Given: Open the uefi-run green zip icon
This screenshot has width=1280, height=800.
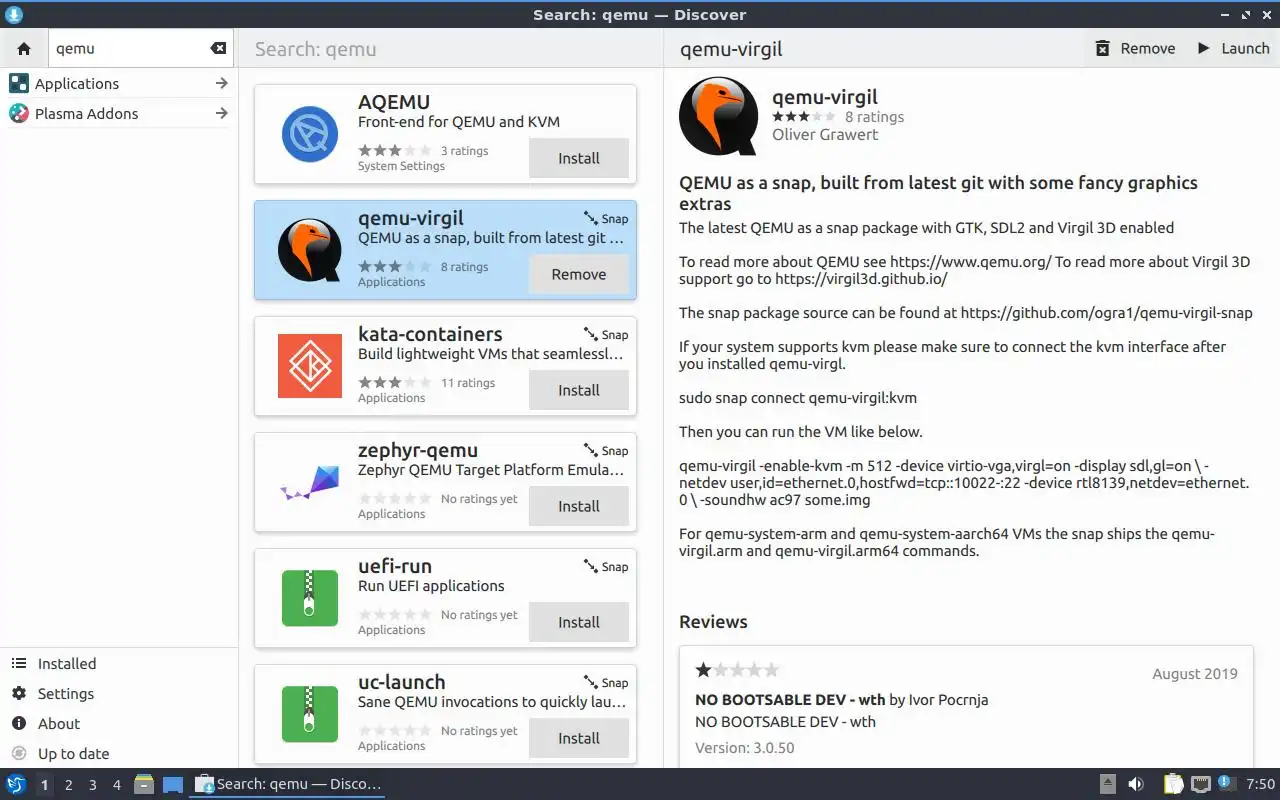Looking at the screenshot, I should pos(309,598).
